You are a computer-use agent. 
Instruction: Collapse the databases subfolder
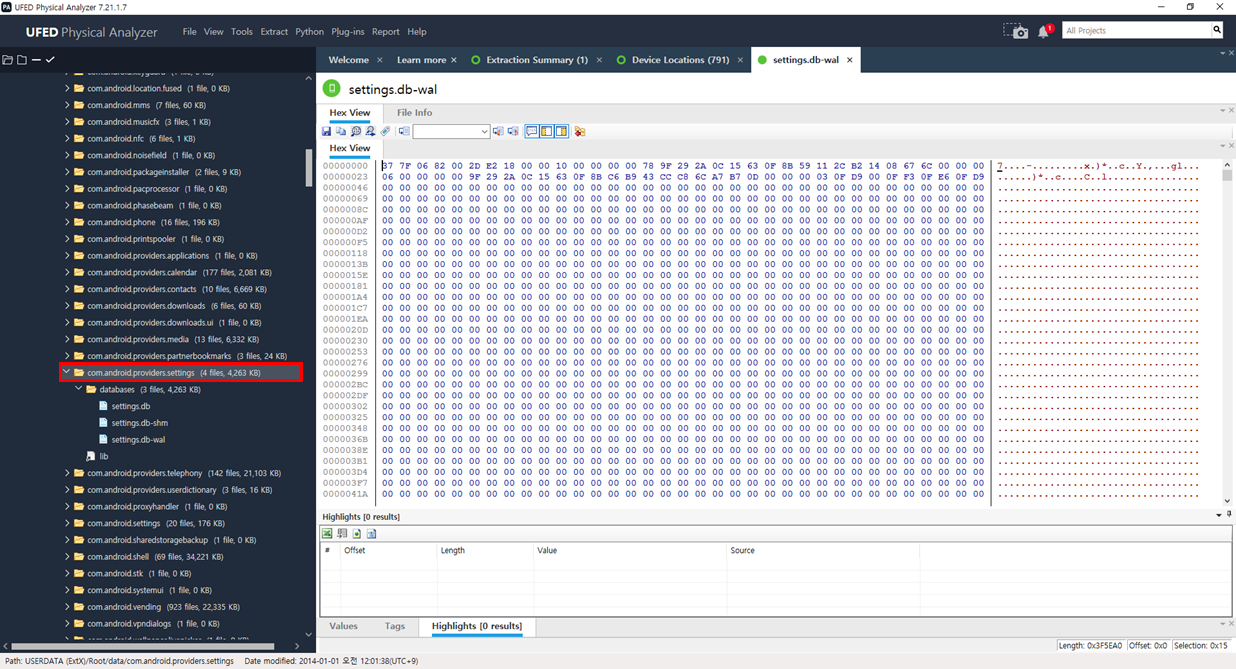click(79, 389)
